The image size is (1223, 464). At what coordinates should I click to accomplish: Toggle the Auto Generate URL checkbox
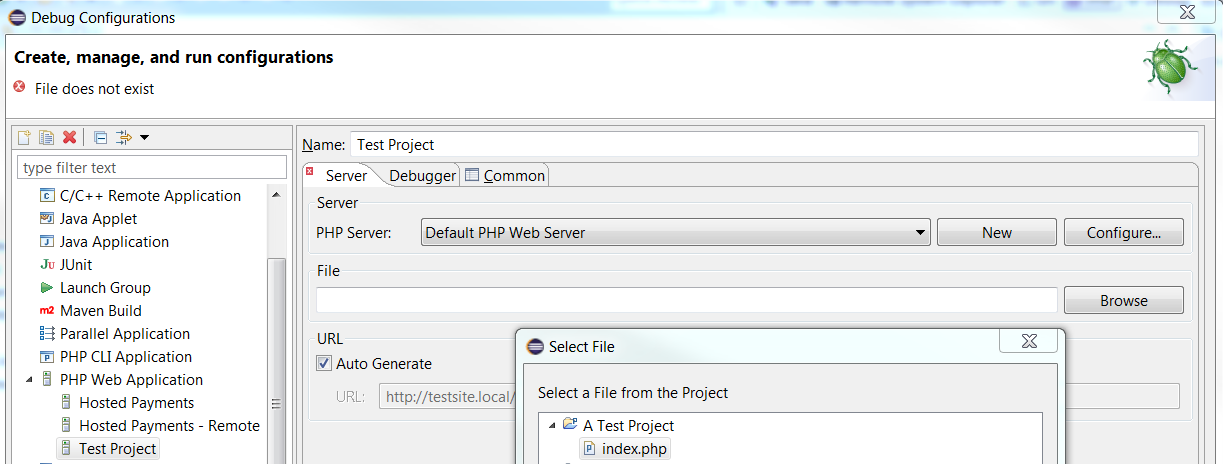click(324, 364)
